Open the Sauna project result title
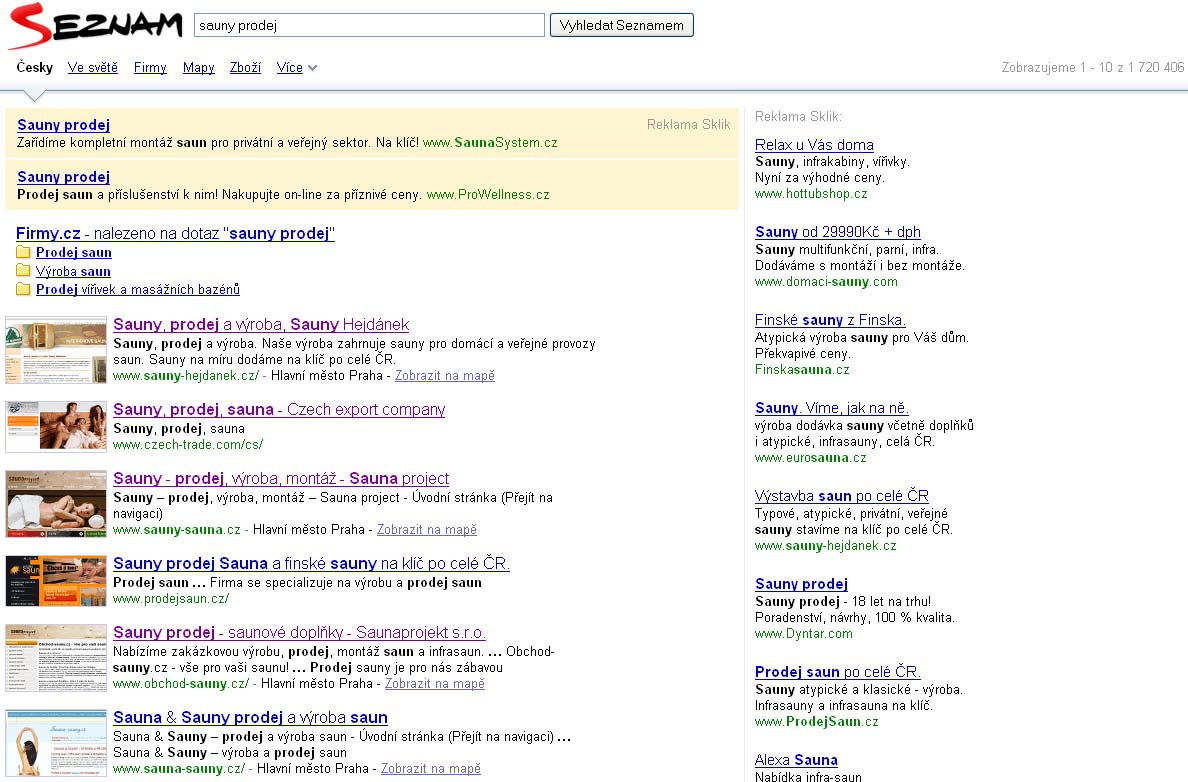This screenshot has height=782, width=1188. click(x=281, y=478)
